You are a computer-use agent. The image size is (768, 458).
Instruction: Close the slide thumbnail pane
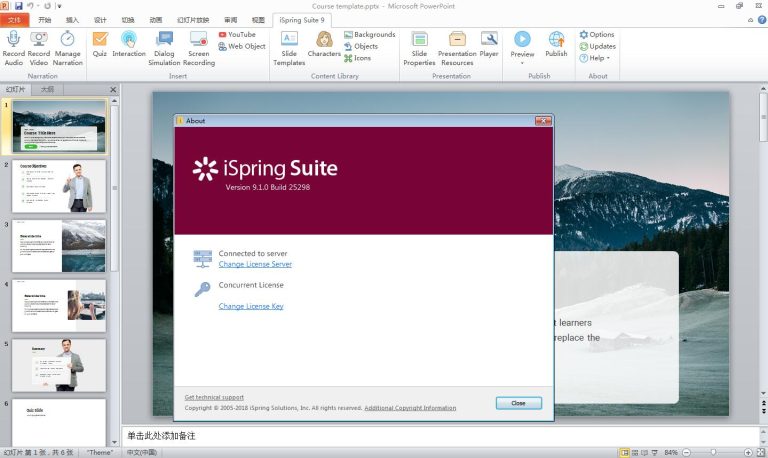click(113, 90)
